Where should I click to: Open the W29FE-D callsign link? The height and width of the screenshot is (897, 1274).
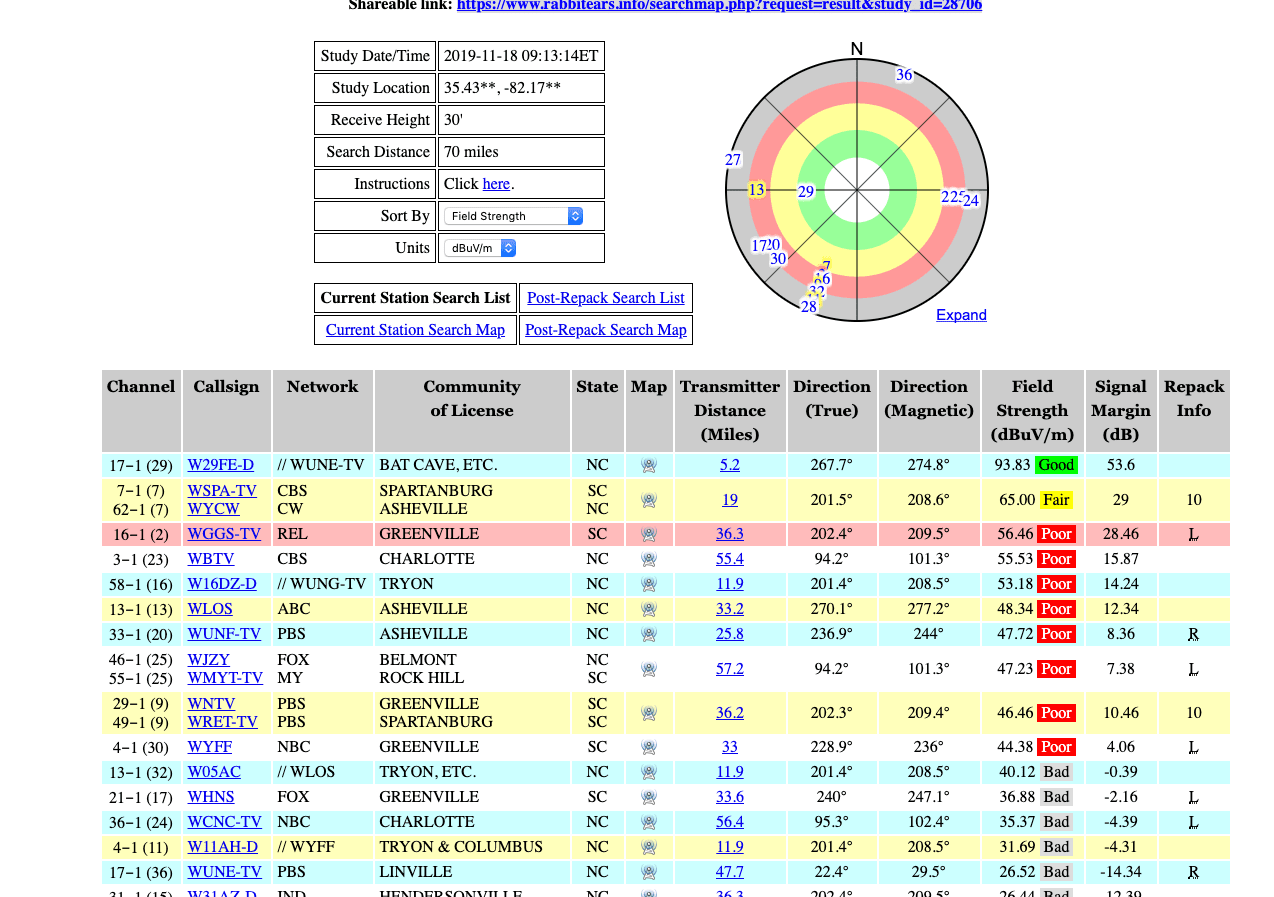[221, 465]
